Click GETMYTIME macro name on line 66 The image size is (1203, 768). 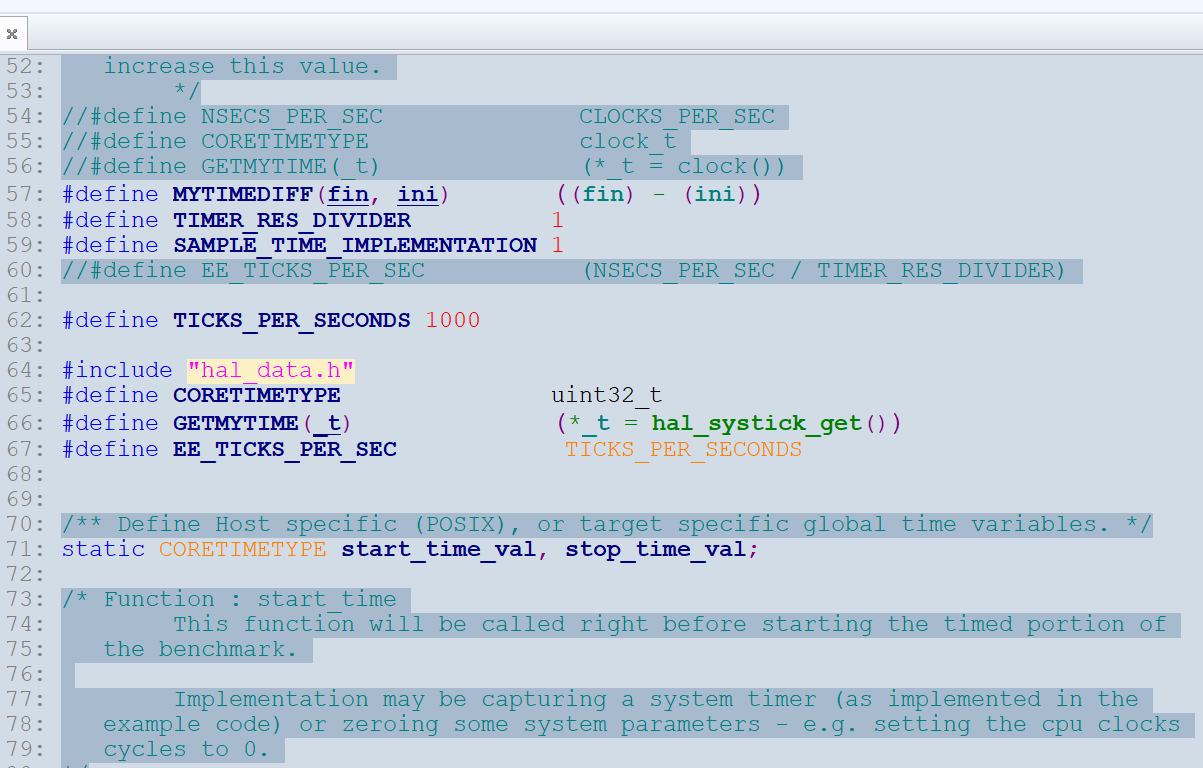click(236, 423)
